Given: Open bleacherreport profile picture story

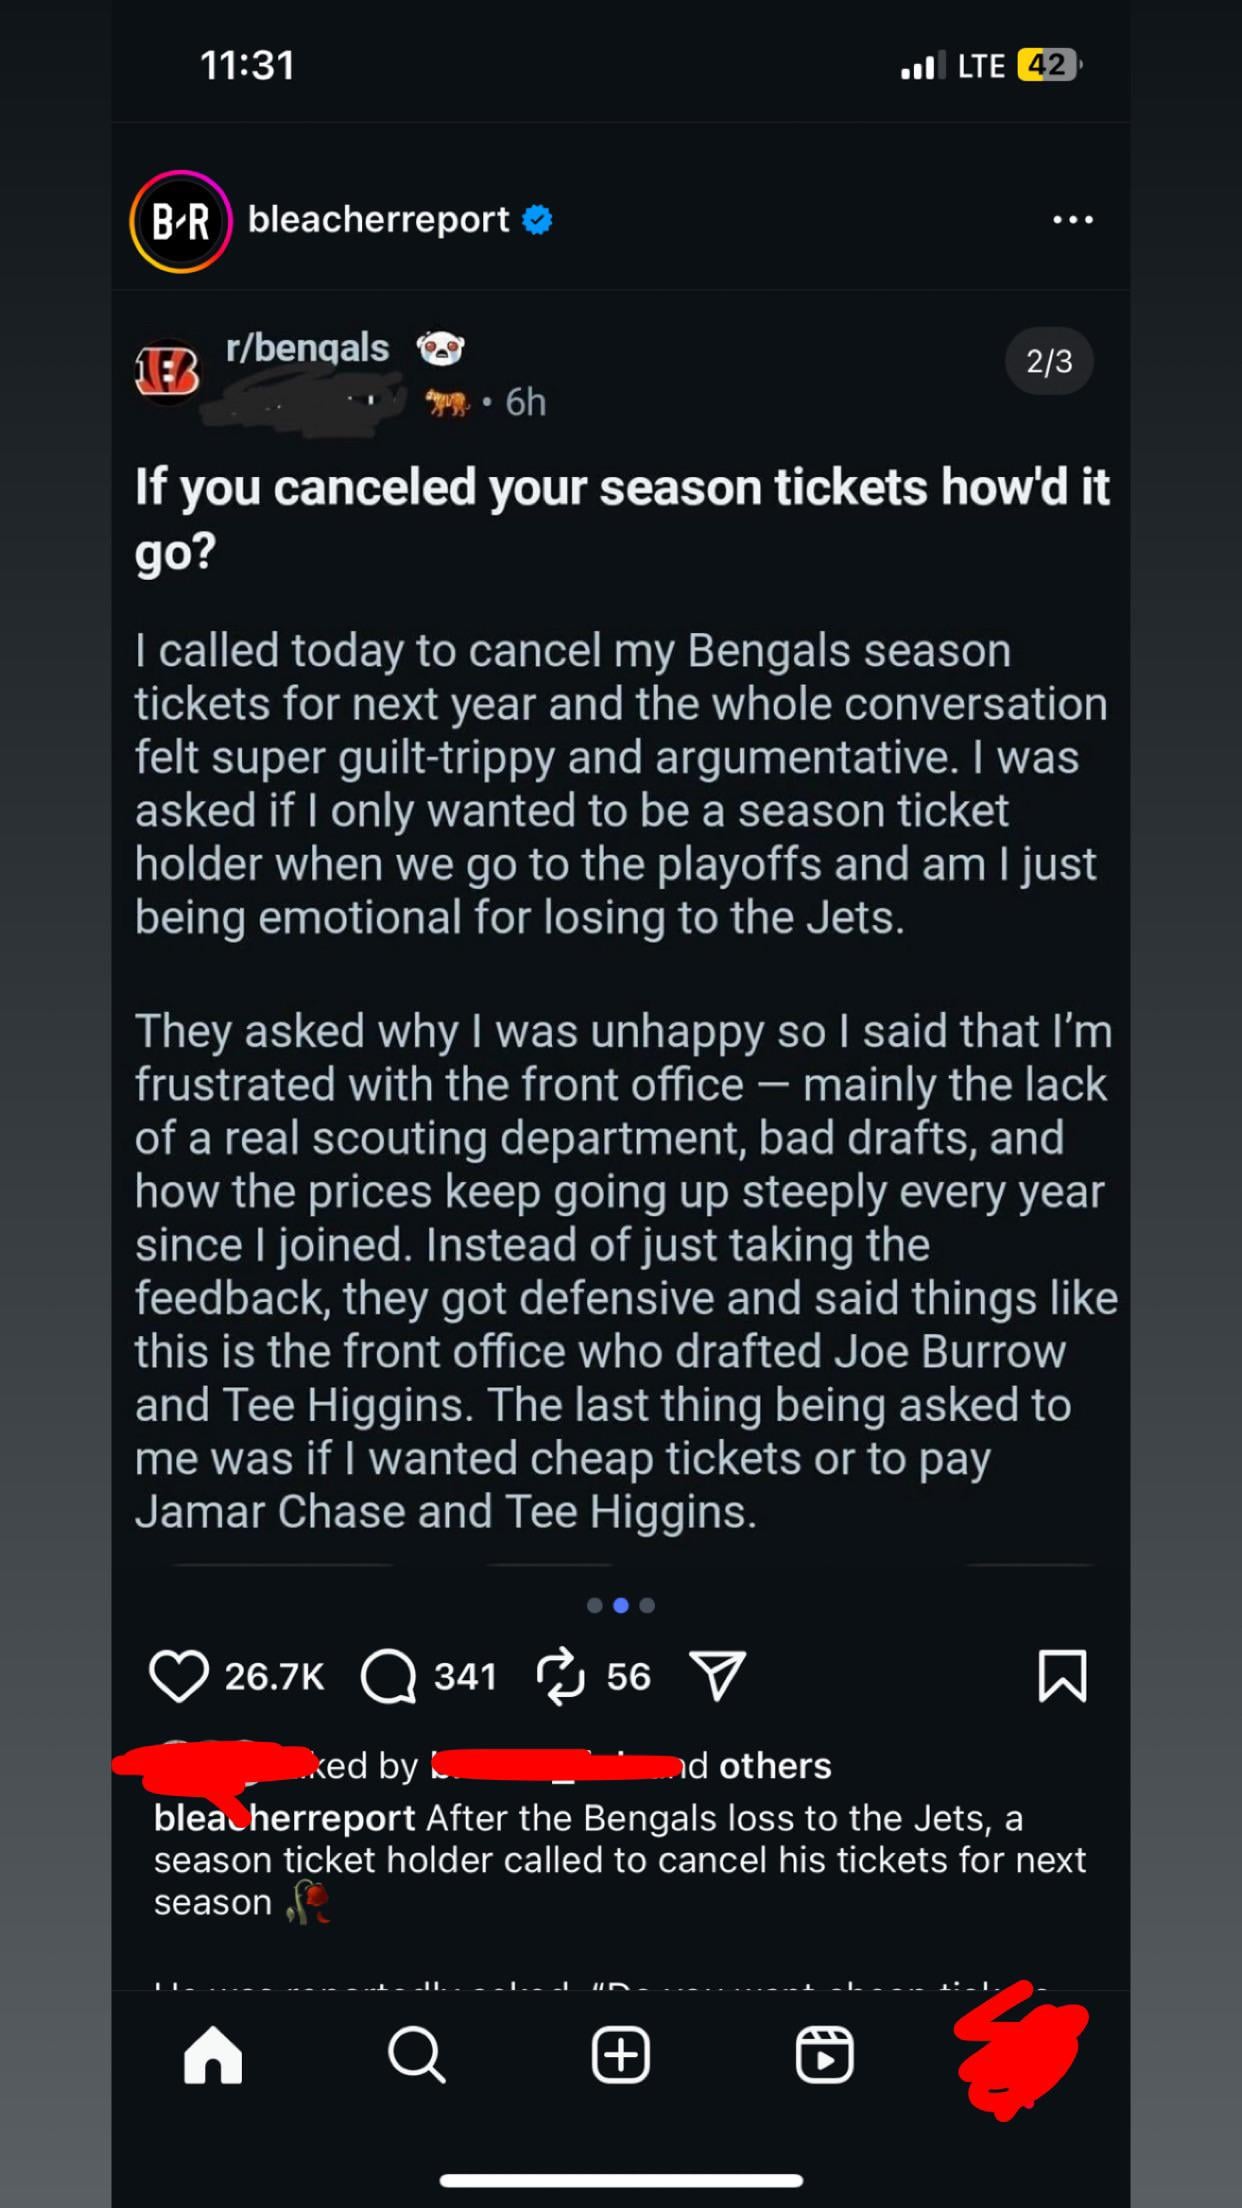Looking at the screenshot, I should click(181, 221).
